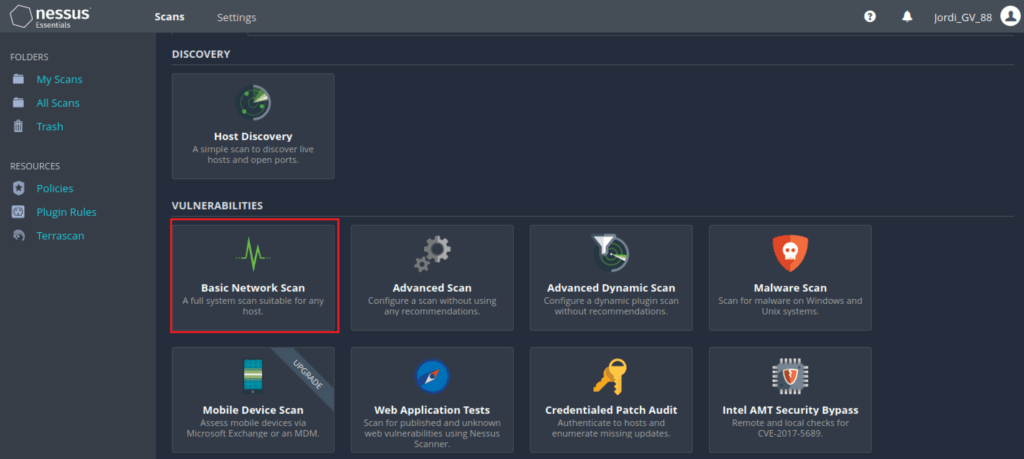Click the Trash bin icon
The width and height of the screenshot is (1024, 459).
[x=18, y=127]
